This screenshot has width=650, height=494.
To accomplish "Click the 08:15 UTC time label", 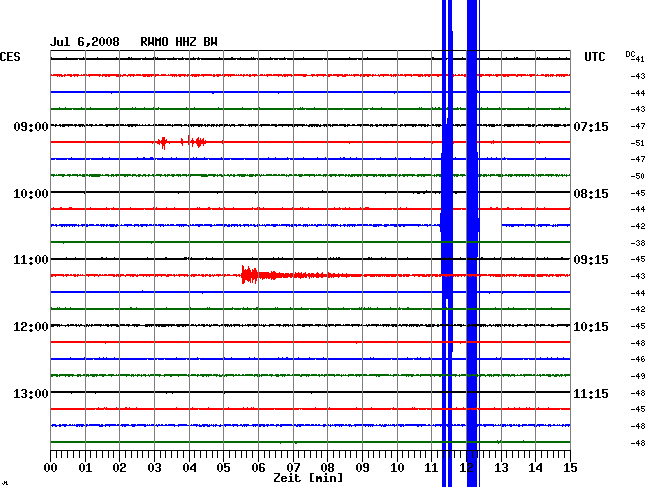I will (x=591, y=194).
